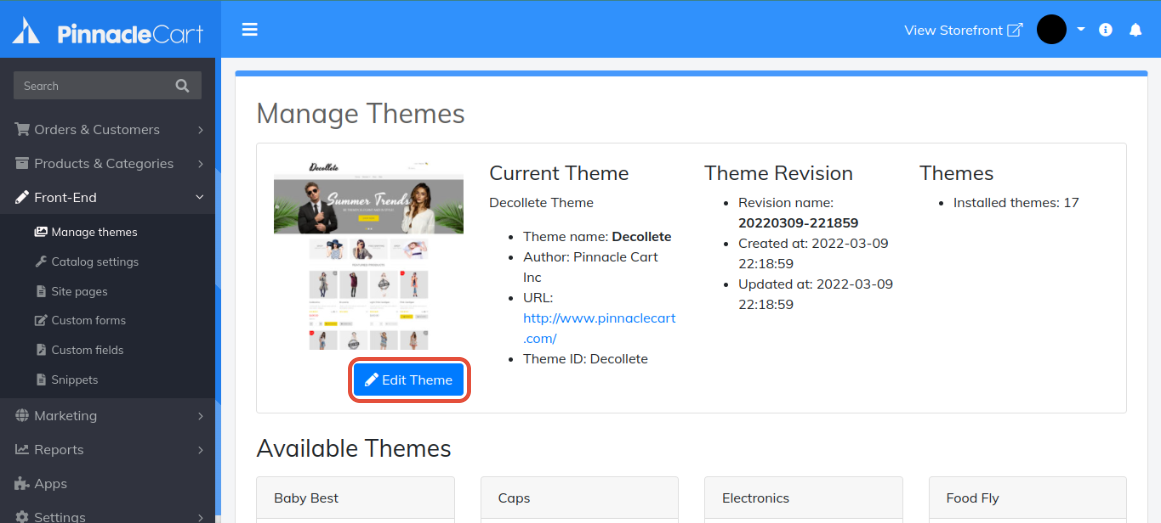Click the Edit Theme button
Viewport: 1161px width, 523px height.
[x=409, y=380]
